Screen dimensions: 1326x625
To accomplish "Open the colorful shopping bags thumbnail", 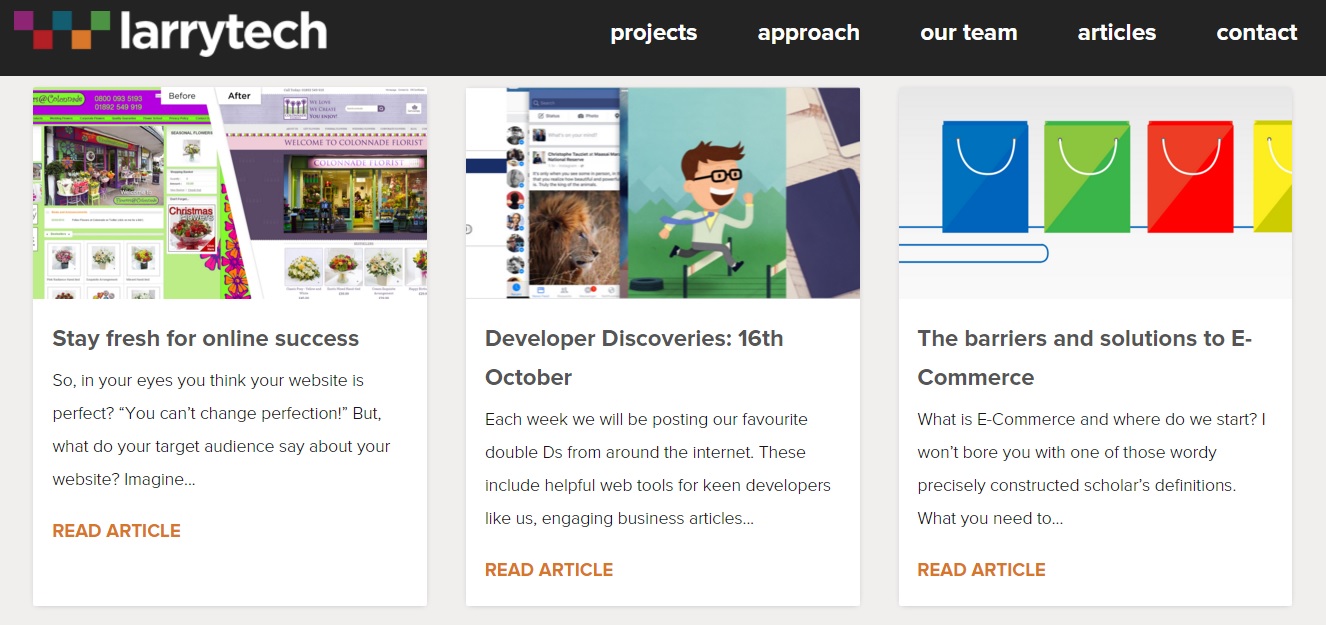I will click(1095, 193).
